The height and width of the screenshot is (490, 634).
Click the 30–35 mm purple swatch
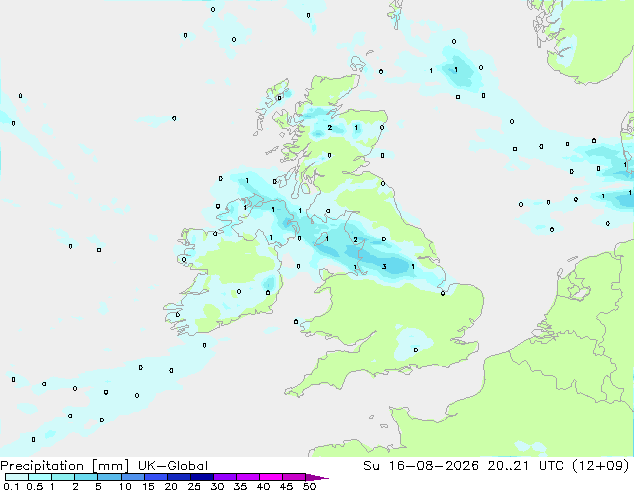click(x=224, y=477)
